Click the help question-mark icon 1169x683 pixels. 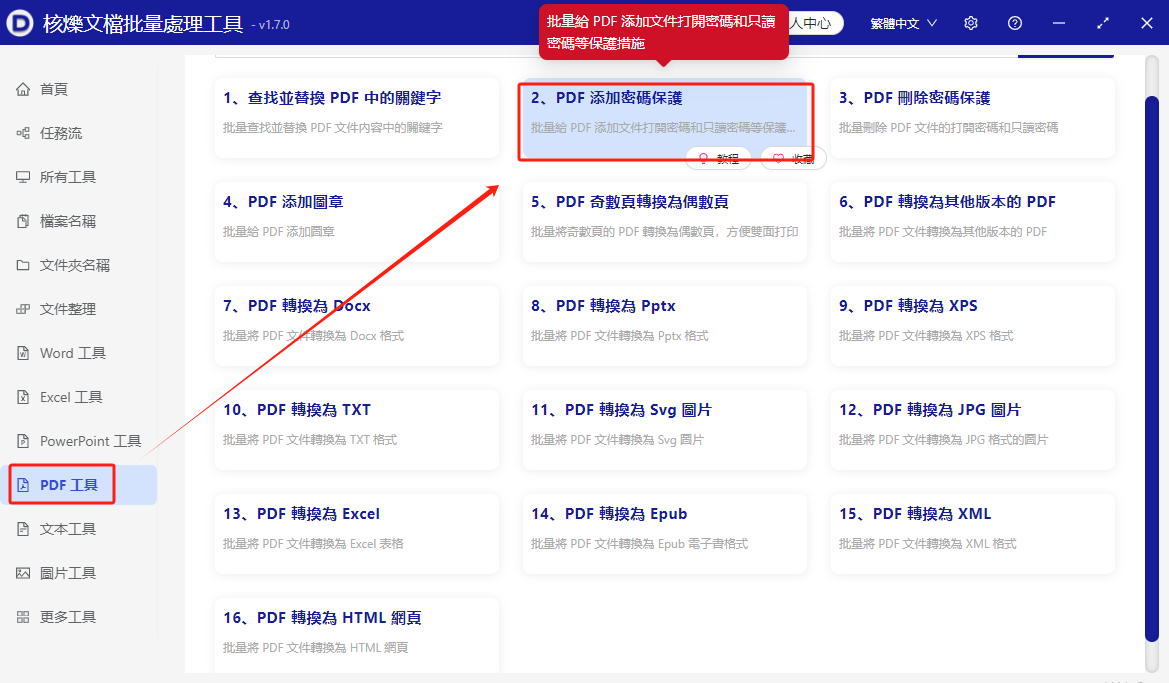[x=1014, y=22]
